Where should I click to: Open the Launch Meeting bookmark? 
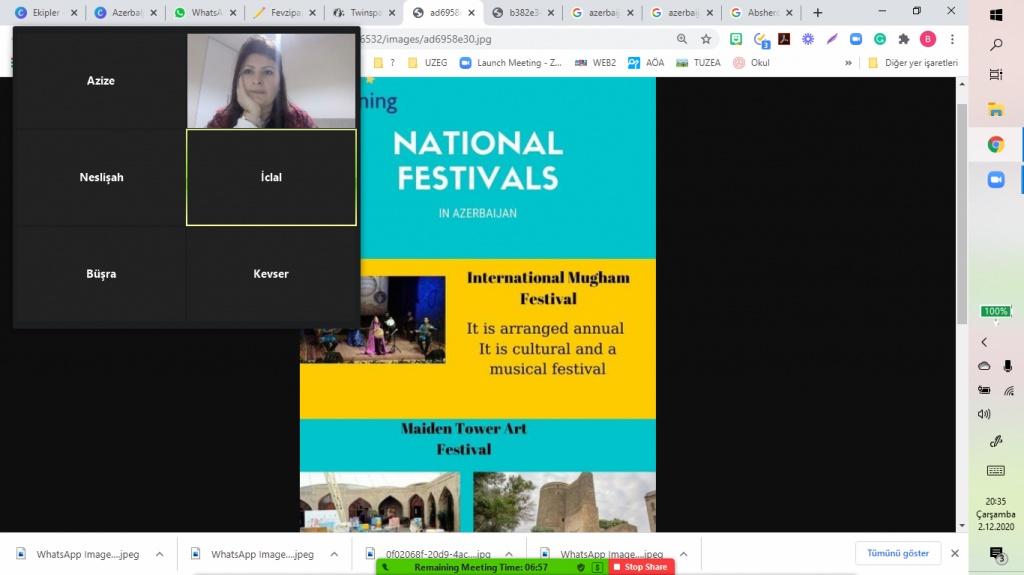click(x=510, y=62)
